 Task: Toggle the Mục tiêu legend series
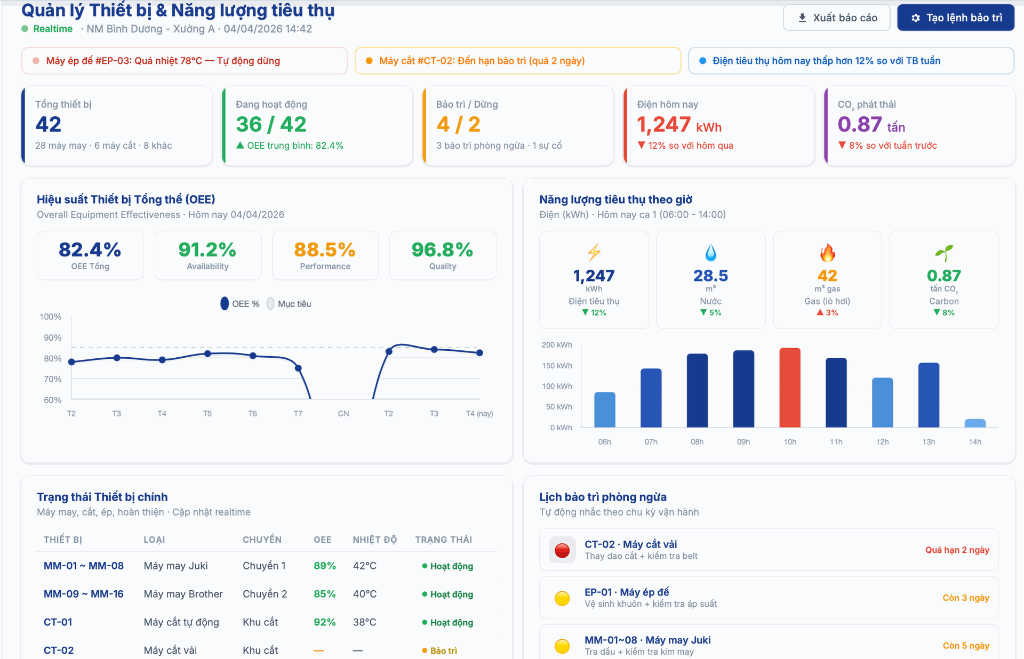pyautogui.click(x=288, y=304)
